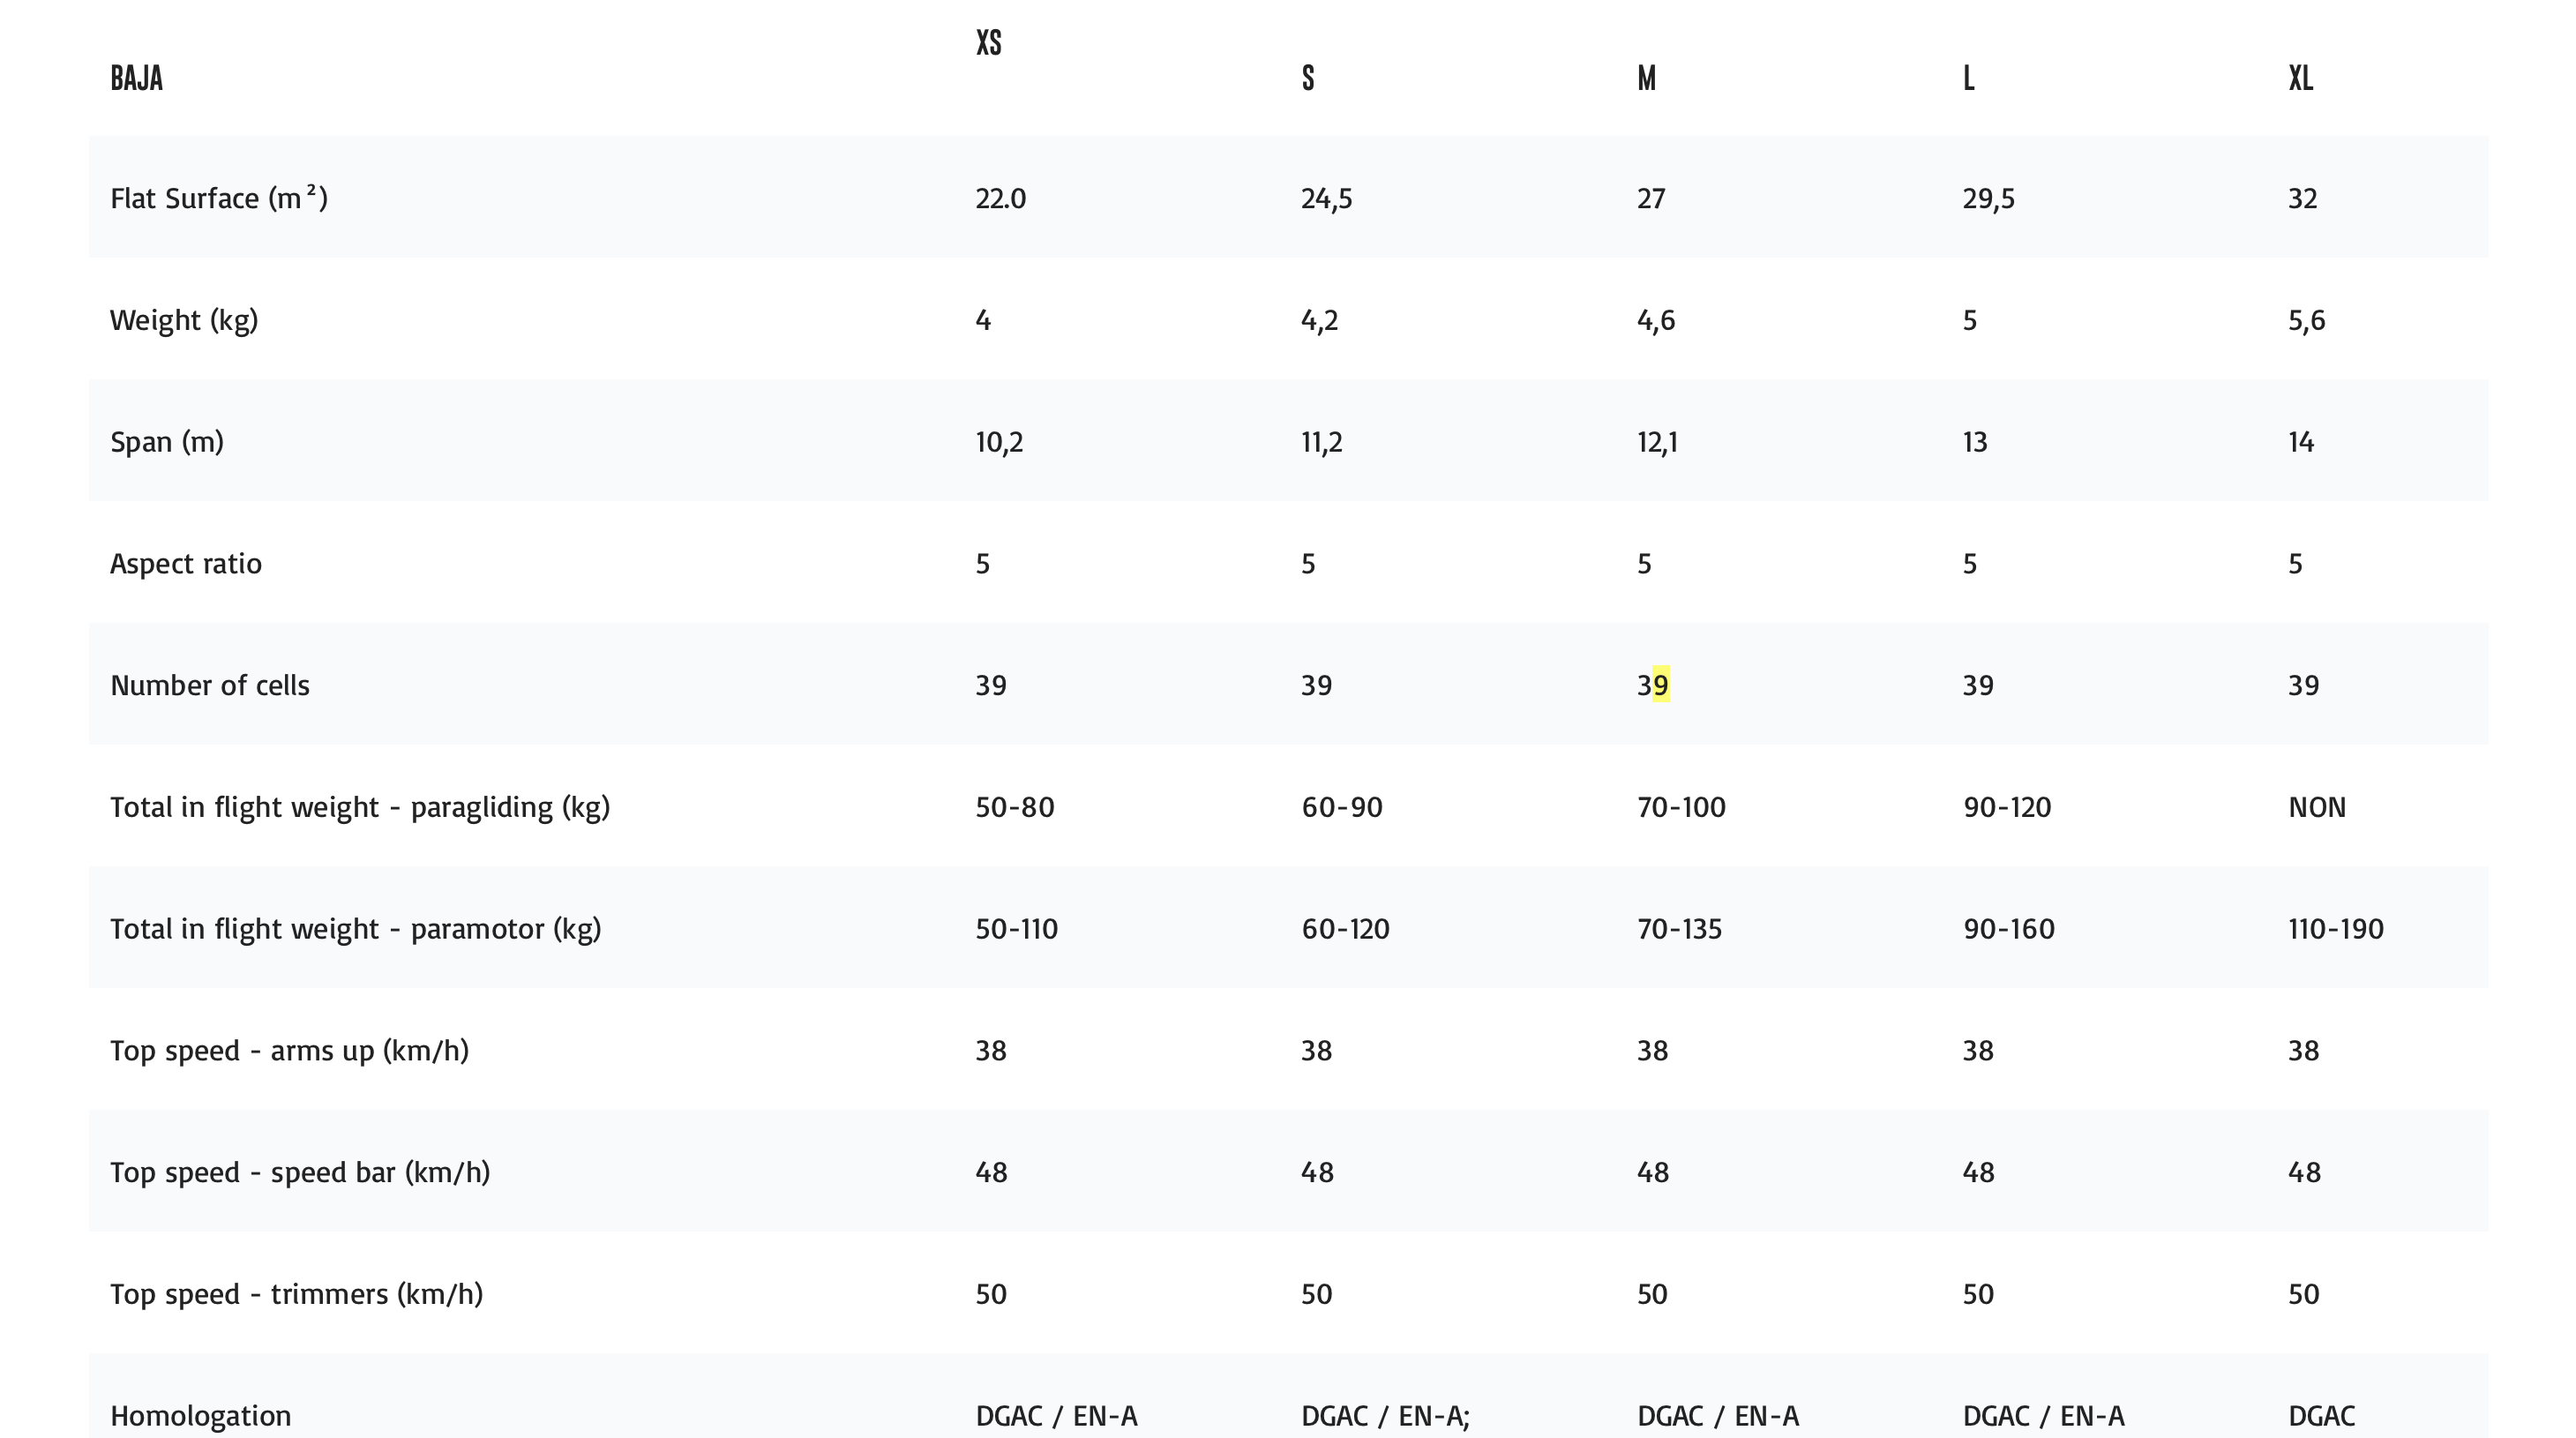Viewport: 2576px width, 1438px height.
Task: Click the Number of cells label
Action: [210, 685]
